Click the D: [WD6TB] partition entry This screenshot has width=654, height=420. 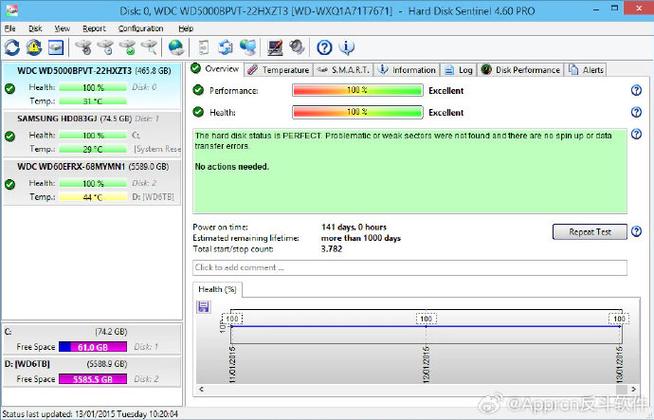[92, 372]
